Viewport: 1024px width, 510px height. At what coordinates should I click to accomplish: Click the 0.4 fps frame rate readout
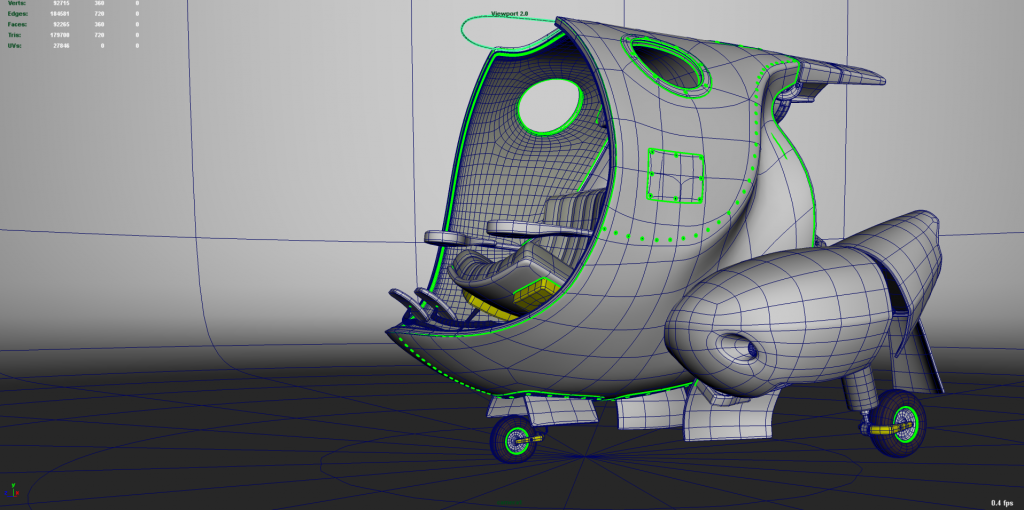pos(1003,501)
